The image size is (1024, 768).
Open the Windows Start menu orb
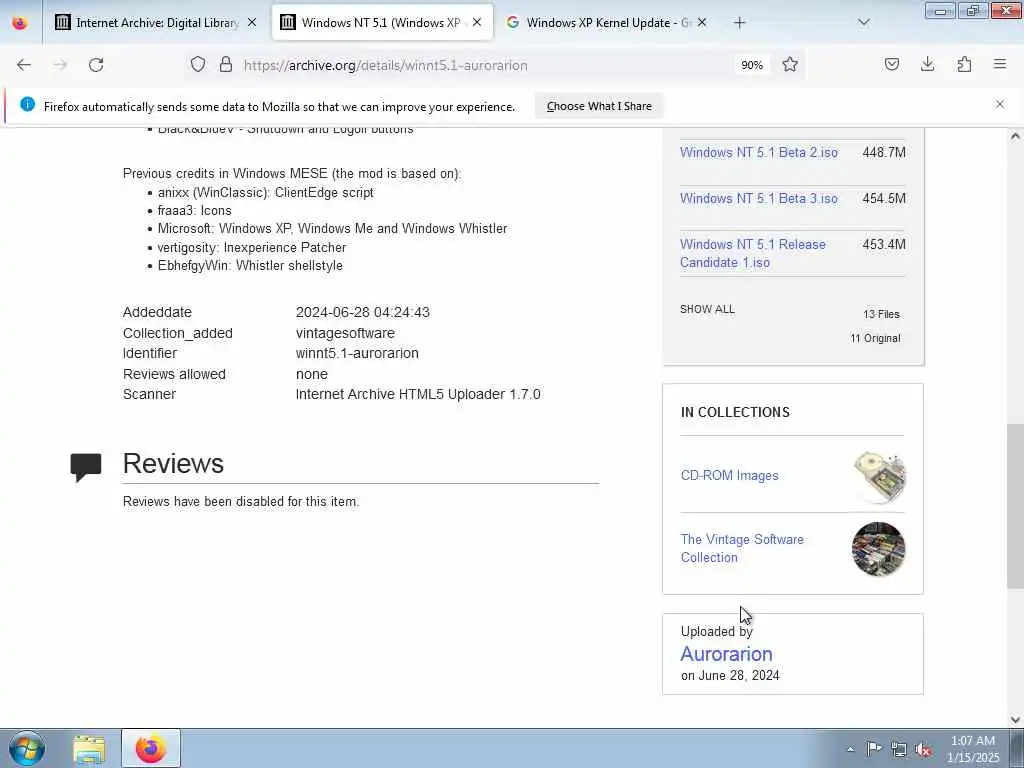[27, 748]
